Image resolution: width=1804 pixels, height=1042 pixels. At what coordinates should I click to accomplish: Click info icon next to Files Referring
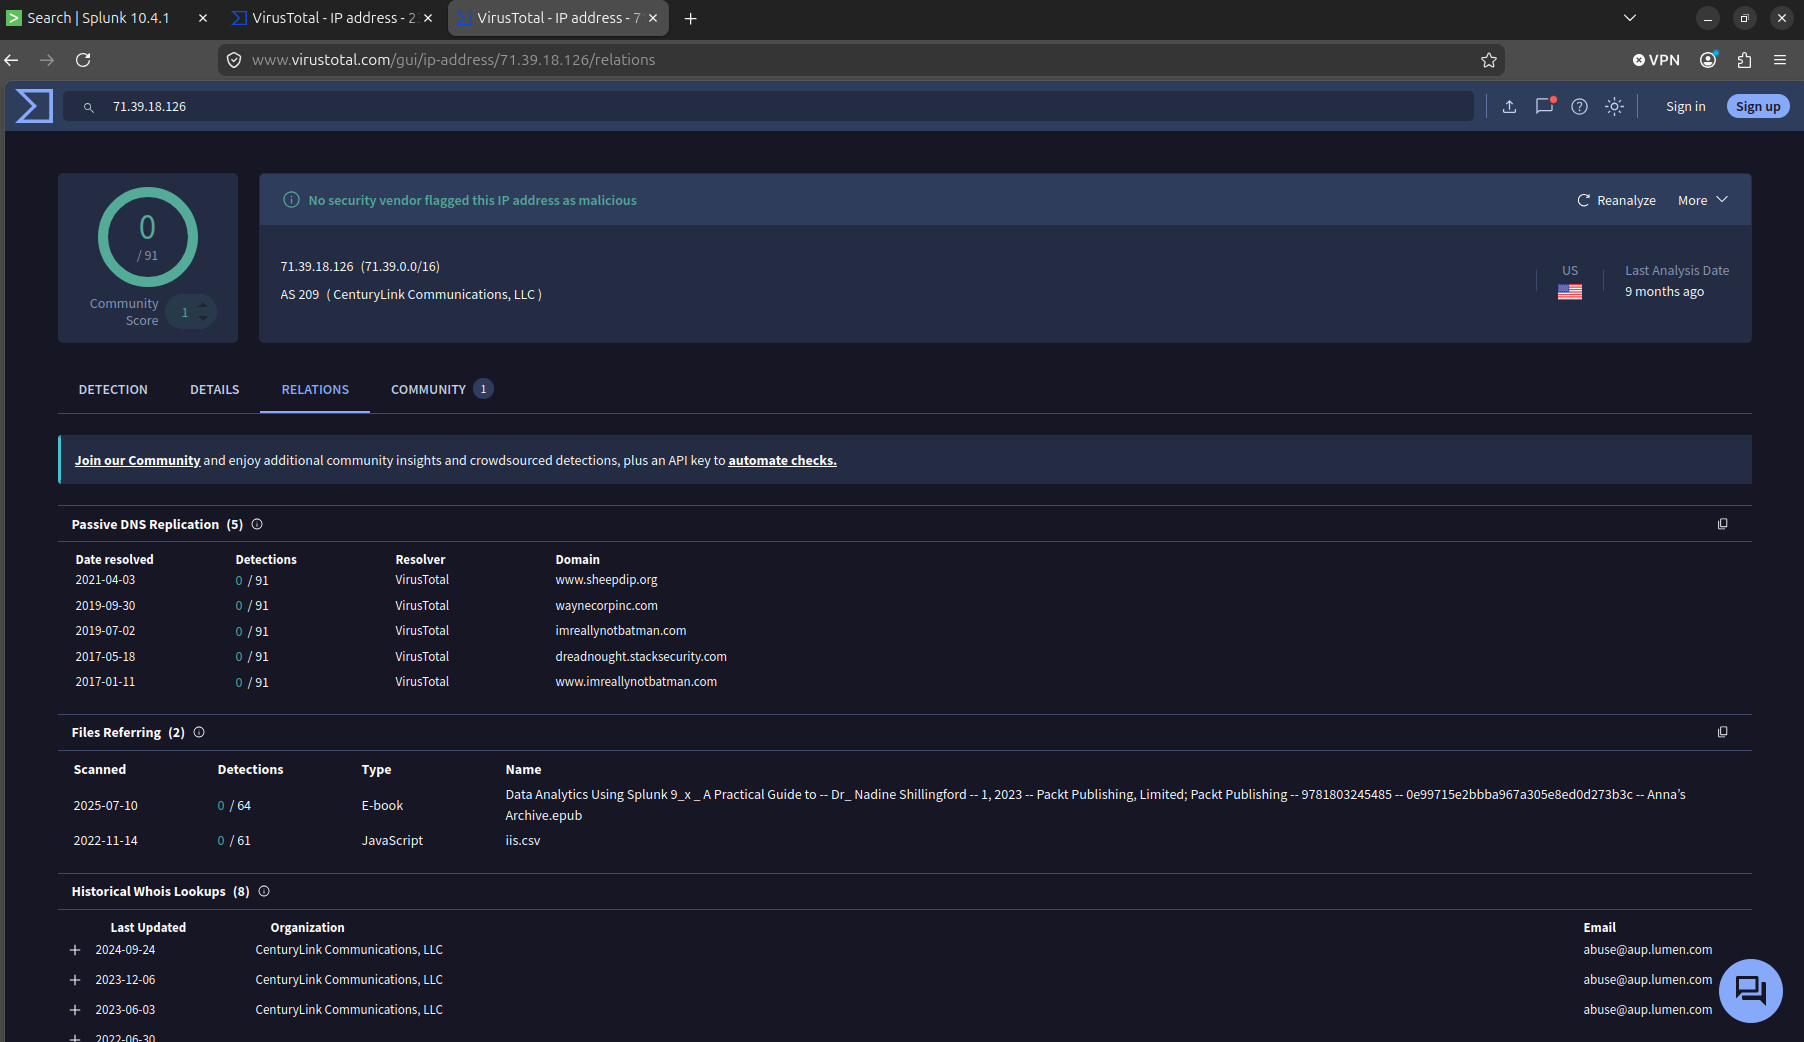pos(199,732)
